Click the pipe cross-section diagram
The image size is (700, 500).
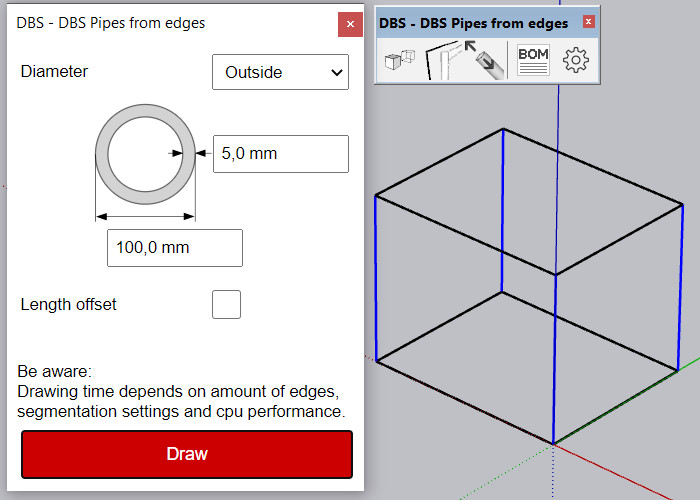146,154
